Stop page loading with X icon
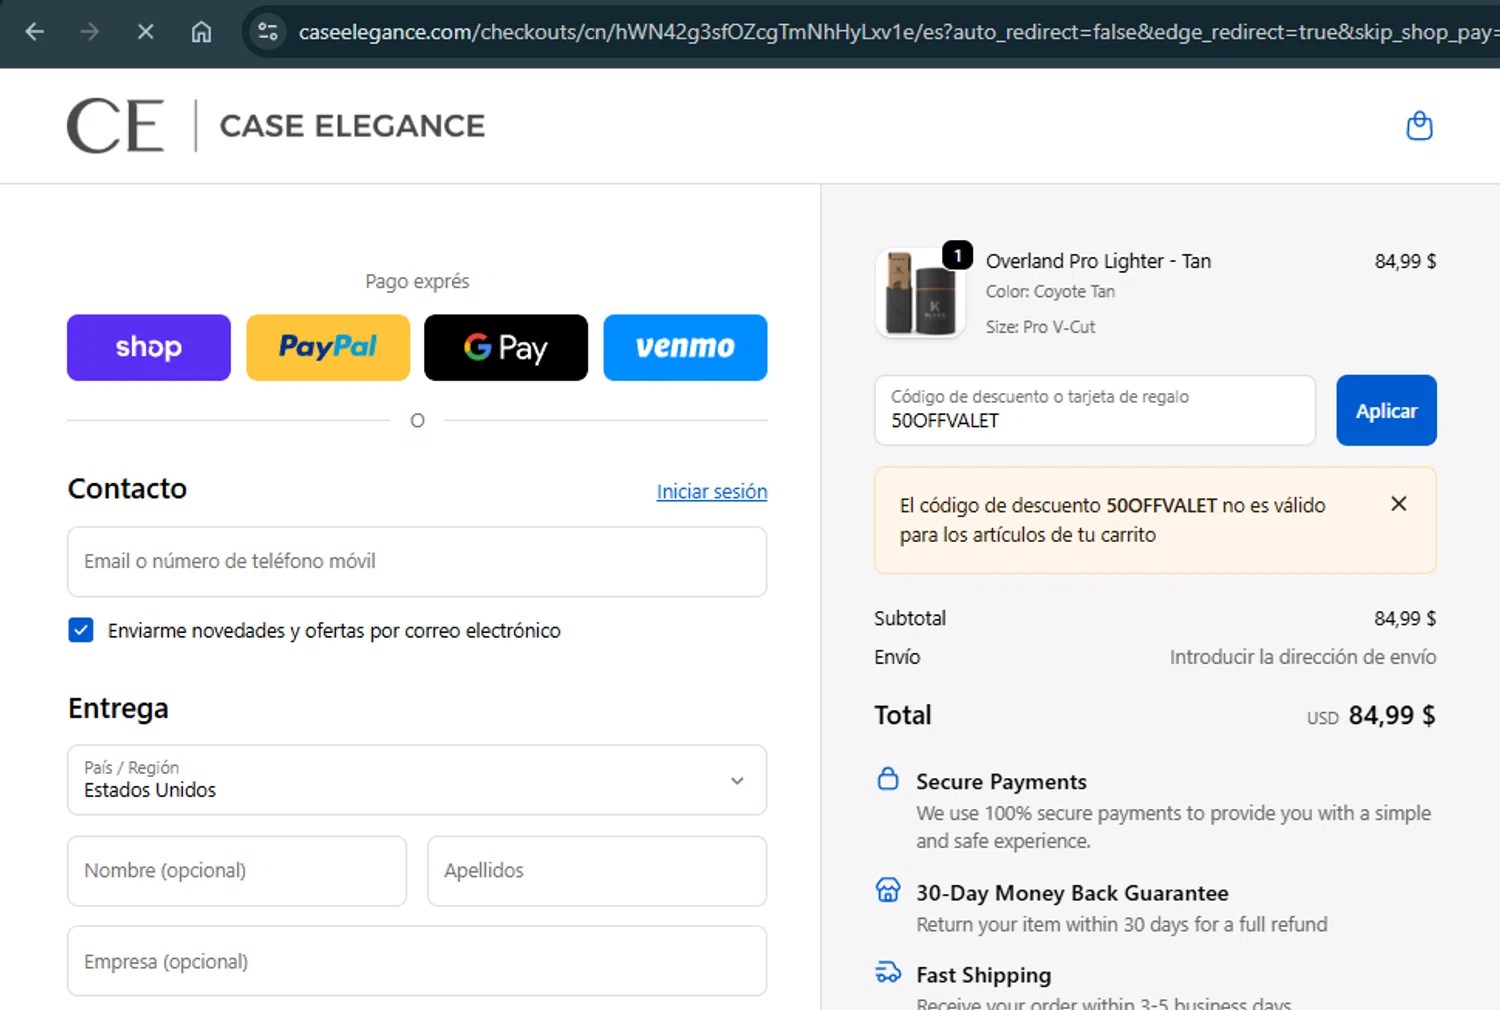The image size is (1500, 1010). point(146,32)
